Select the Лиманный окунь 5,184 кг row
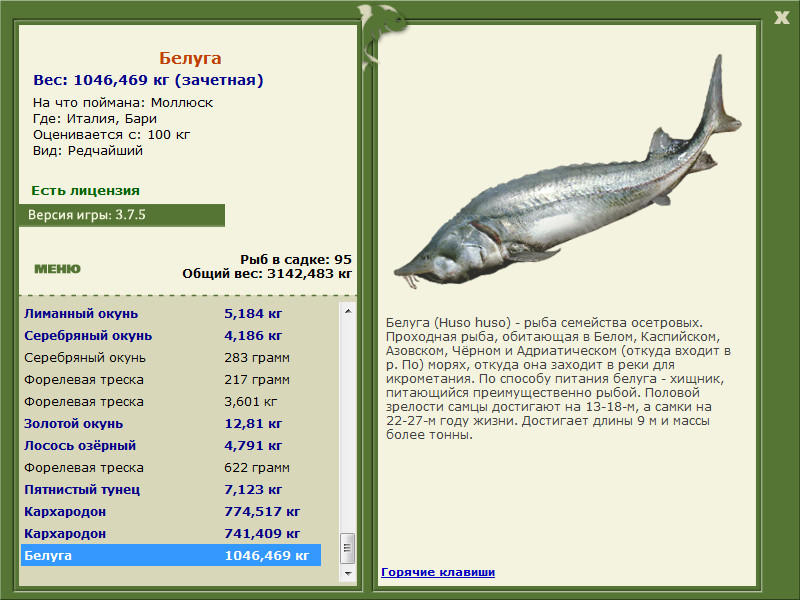Viewport: 800px width, 600px height. (x=171, y=314)
